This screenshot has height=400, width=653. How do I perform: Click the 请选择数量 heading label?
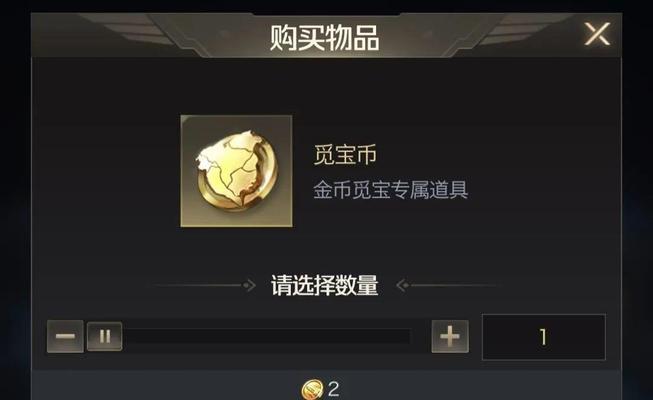(x=325, y=285)
